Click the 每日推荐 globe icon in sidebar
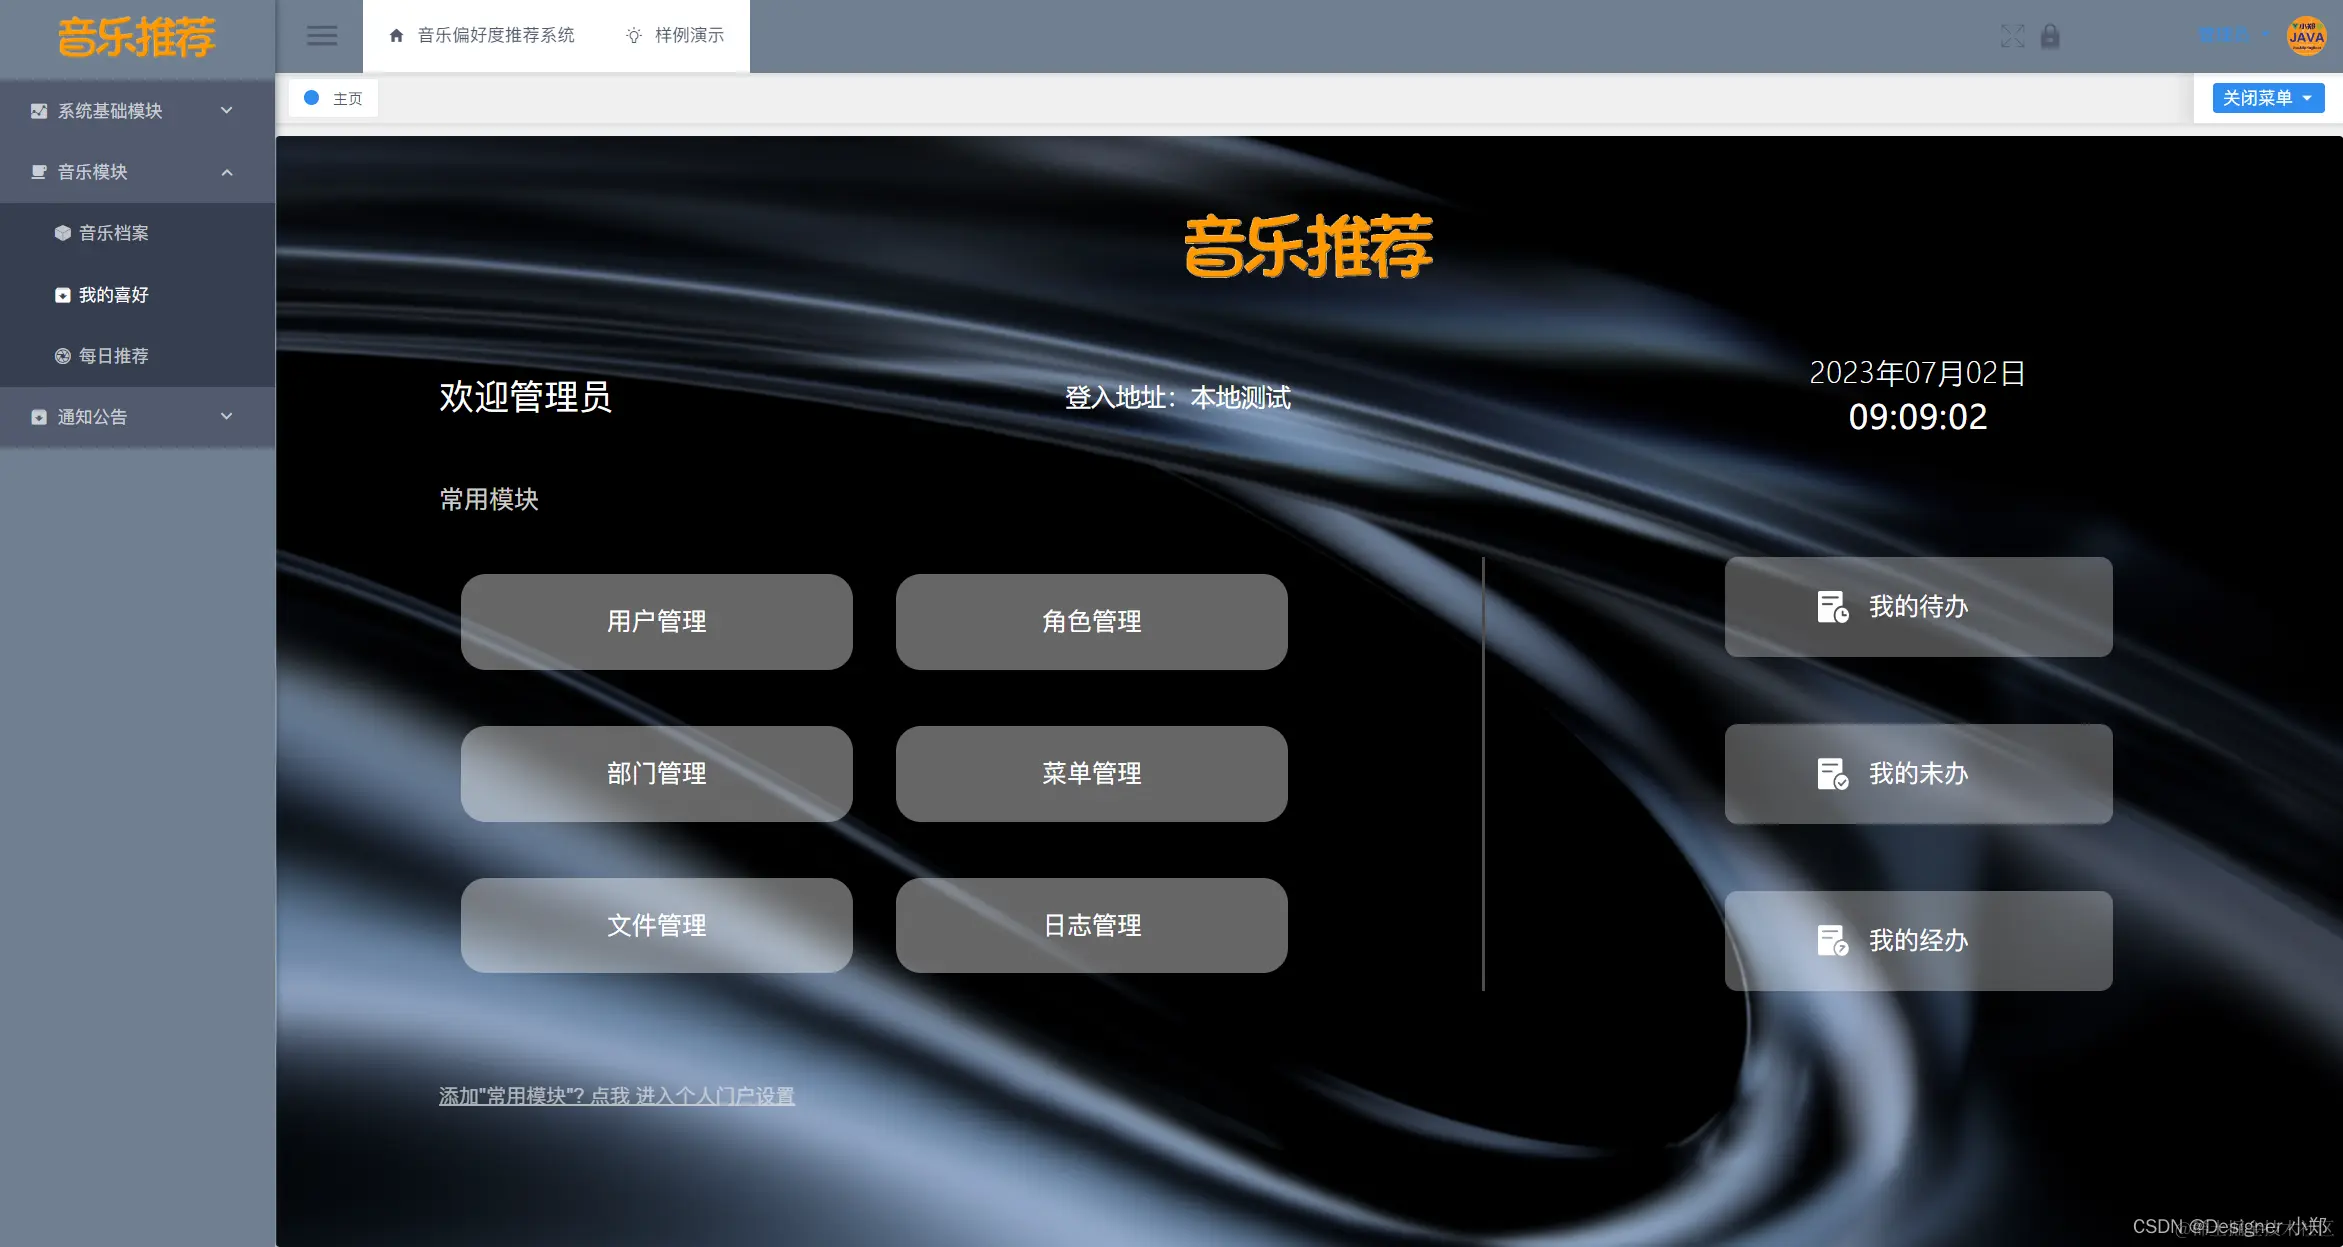The width and height of the screenshot is (2343, 1247). (62, 355)
